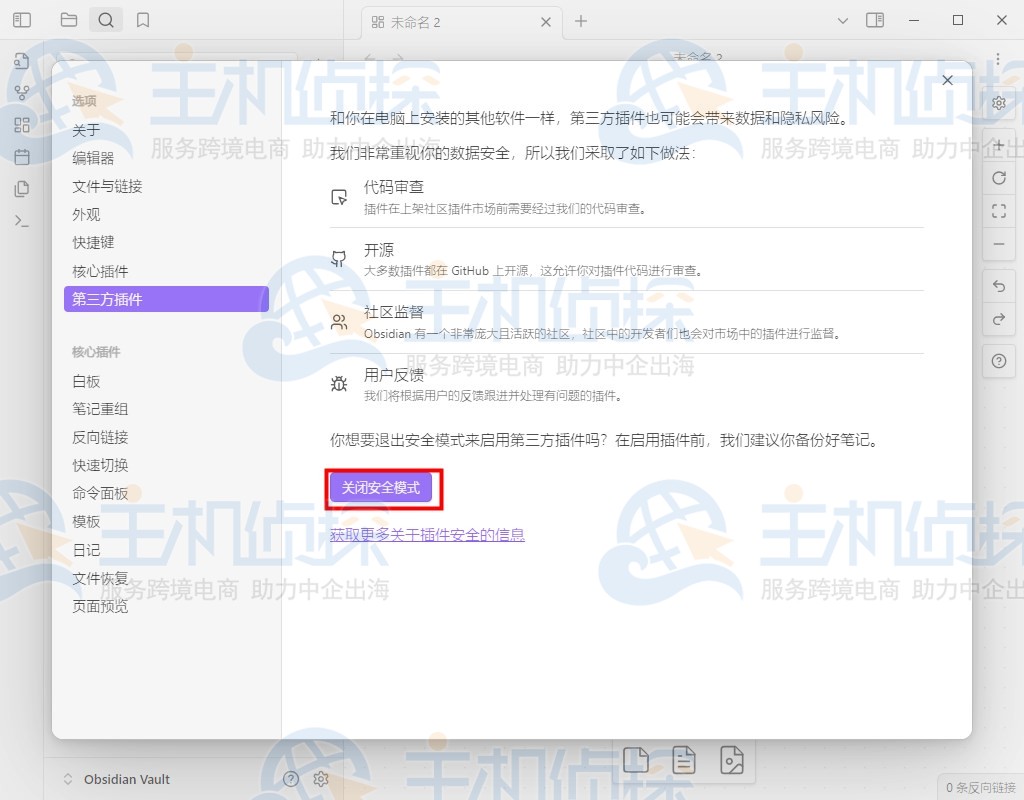Open the tab list dropdown chevron
Image resolution: width=1024 pixels, height=800 pixels.
[845, 19]
